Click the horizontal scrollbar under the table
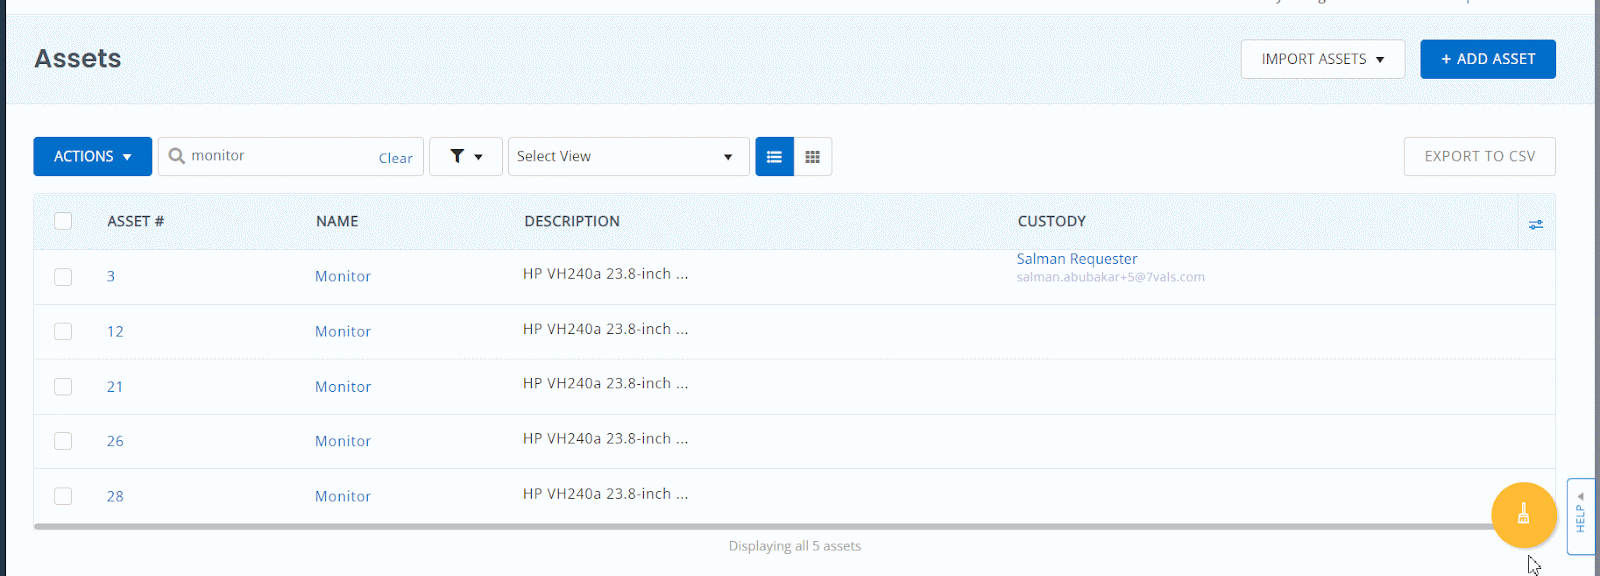The image size is (1600, 576). click(760, 526)
